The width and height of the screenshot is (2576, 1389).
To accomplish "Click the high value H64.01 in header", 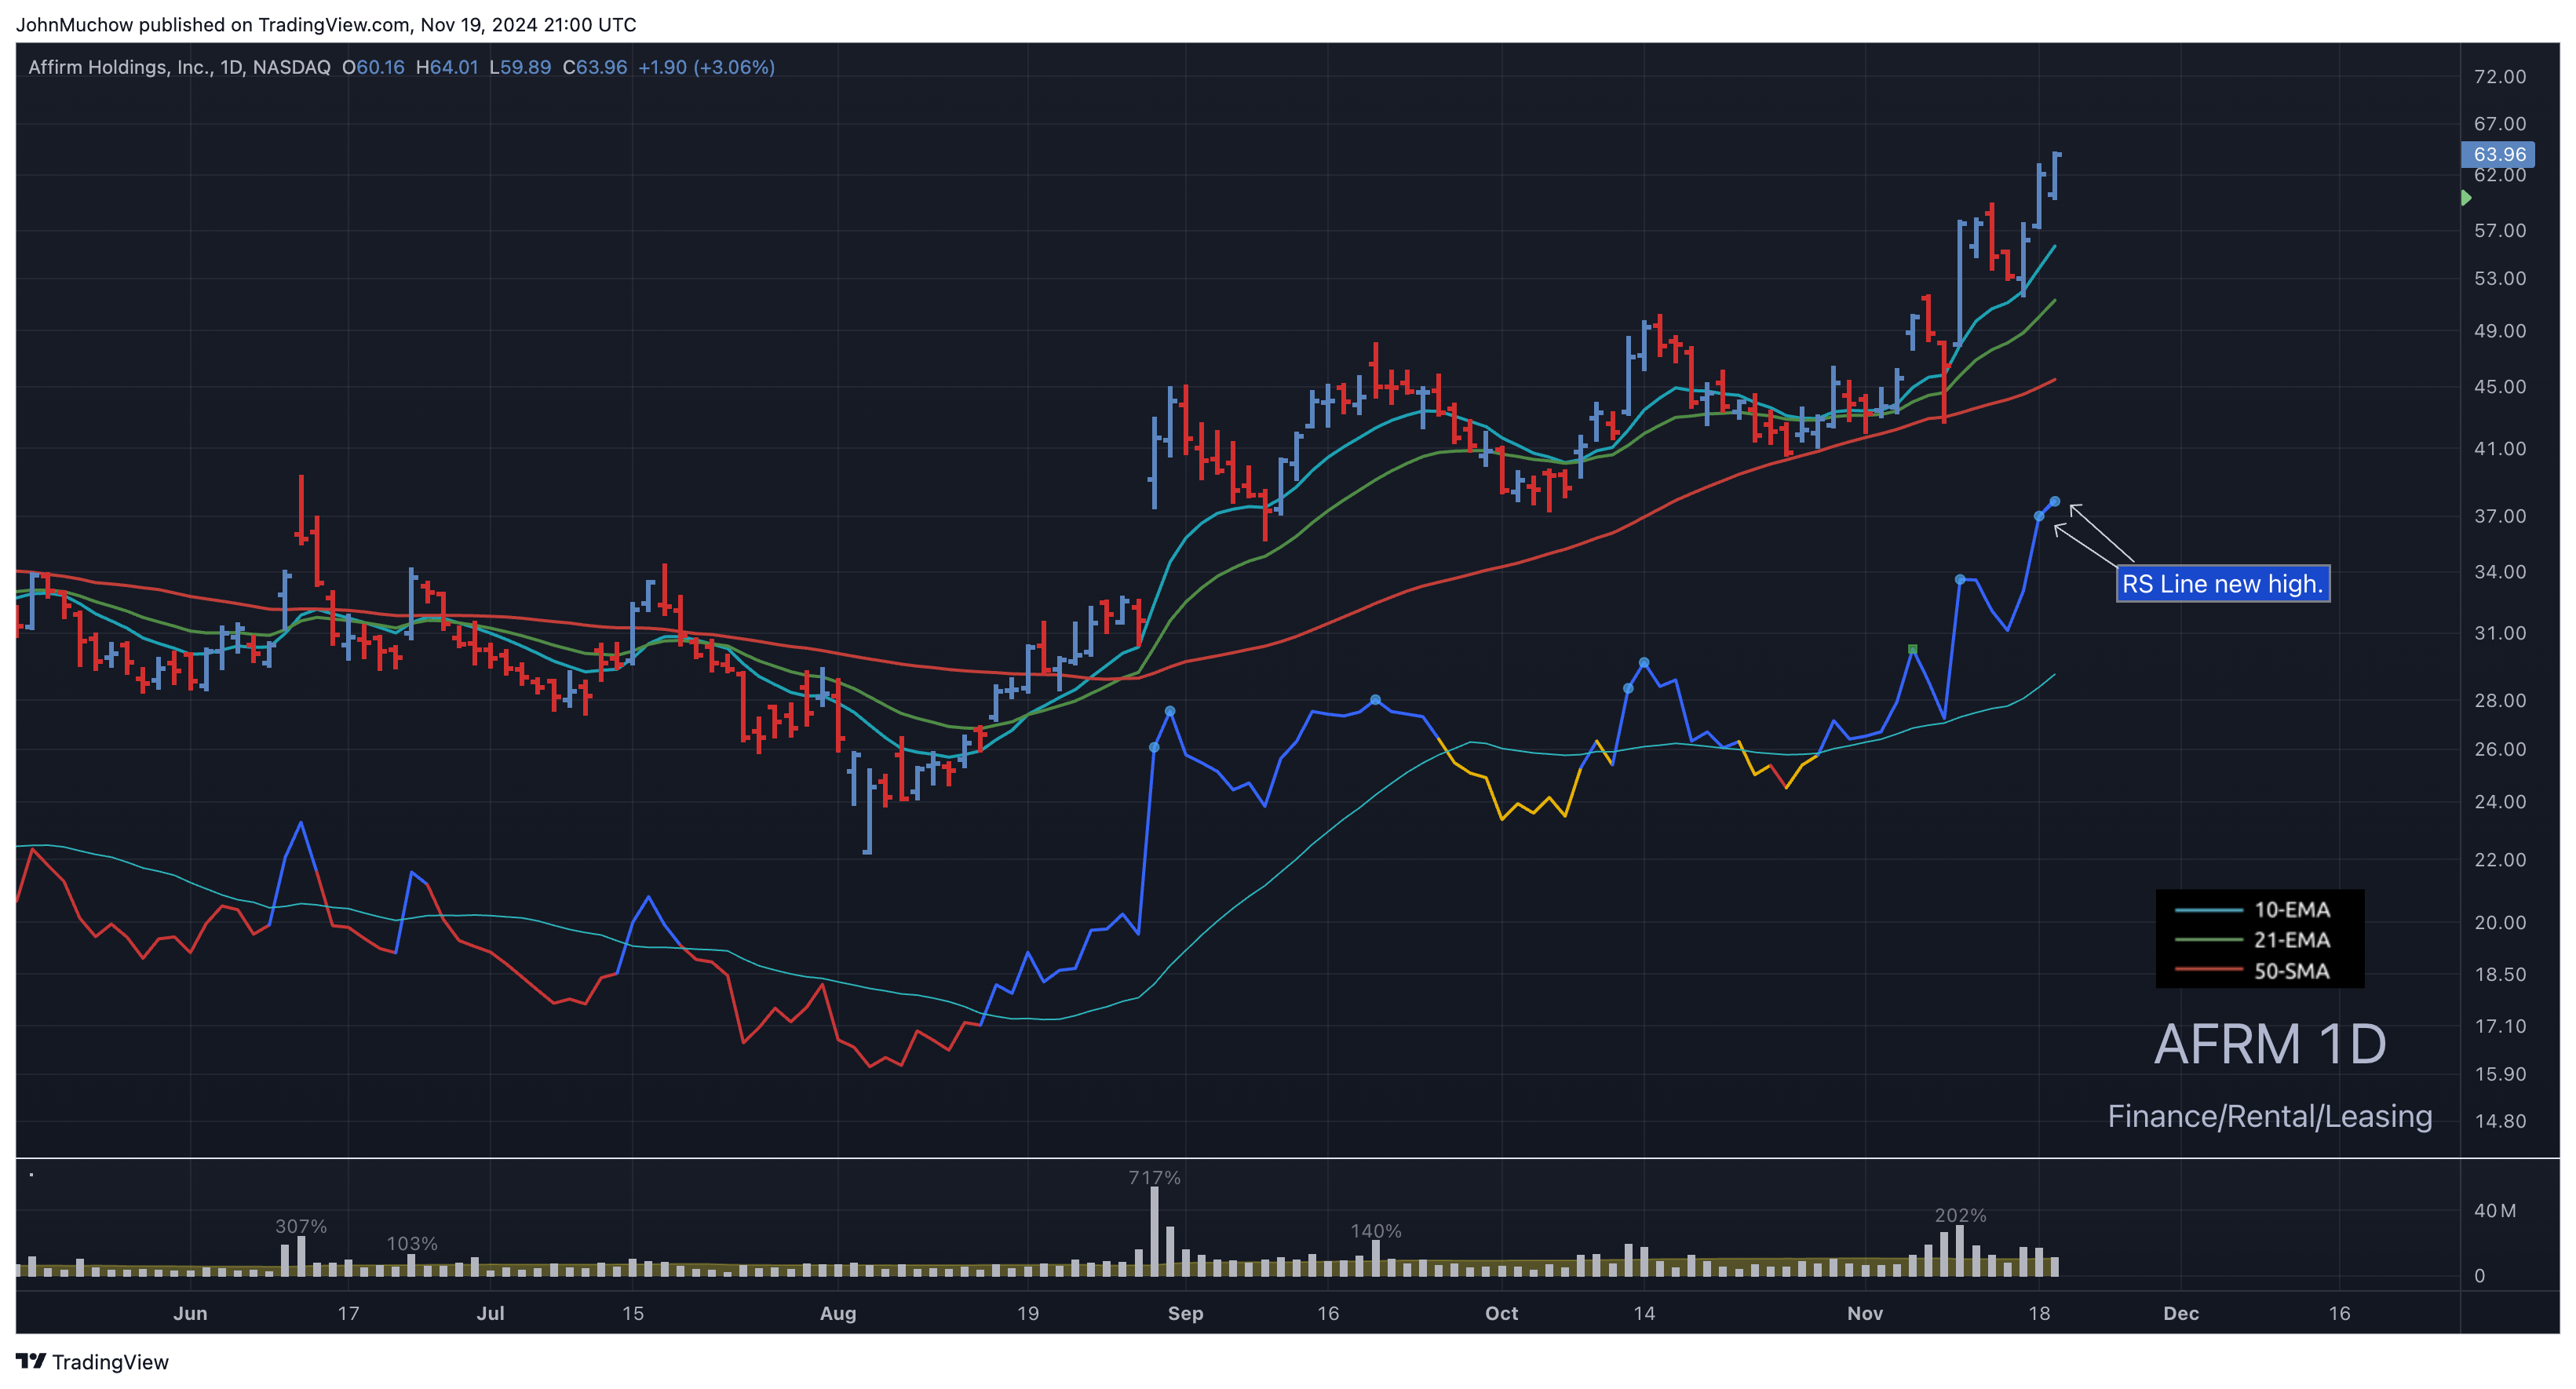I will click(447, 67).
